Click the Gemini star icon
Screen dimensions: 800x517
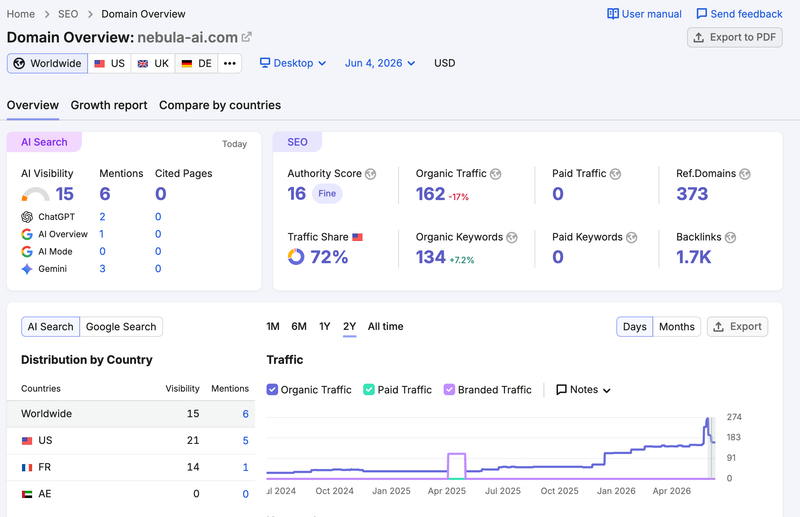click(x=27, y=269)
